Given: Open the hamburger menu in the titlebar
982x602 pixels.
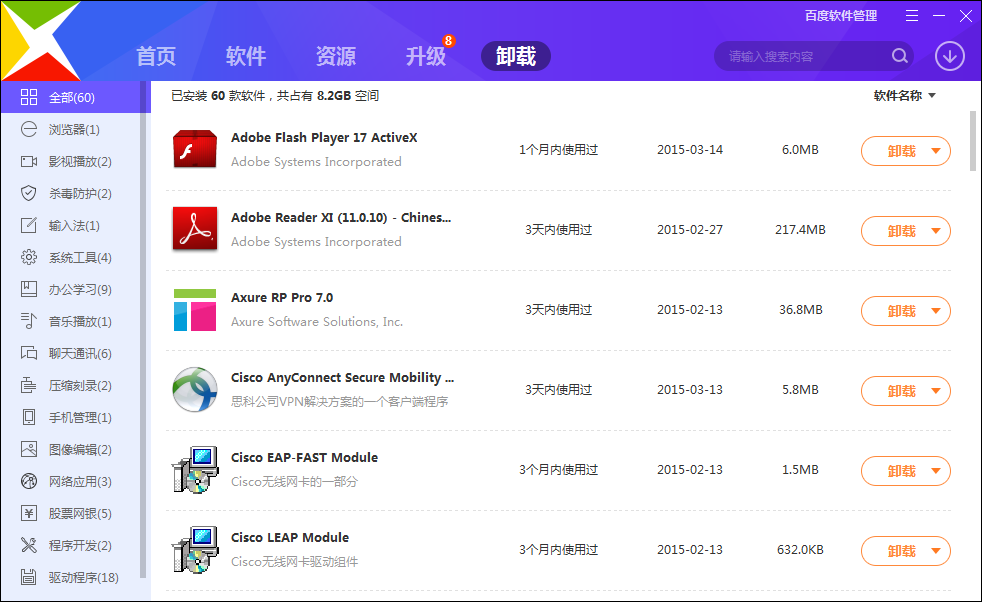Looking at the screenshot, I should tap(912, 16).
